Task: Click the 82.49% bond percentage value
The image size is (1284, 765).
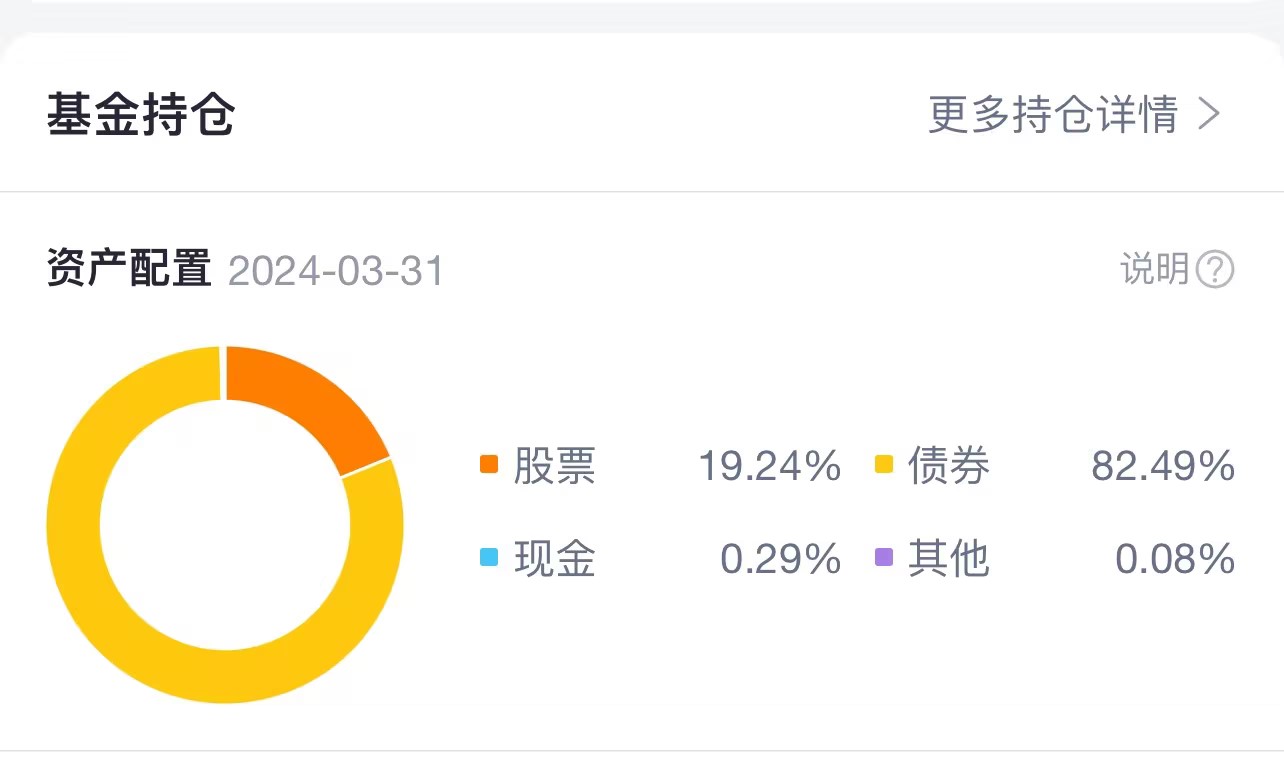Action: [1163, 466]
